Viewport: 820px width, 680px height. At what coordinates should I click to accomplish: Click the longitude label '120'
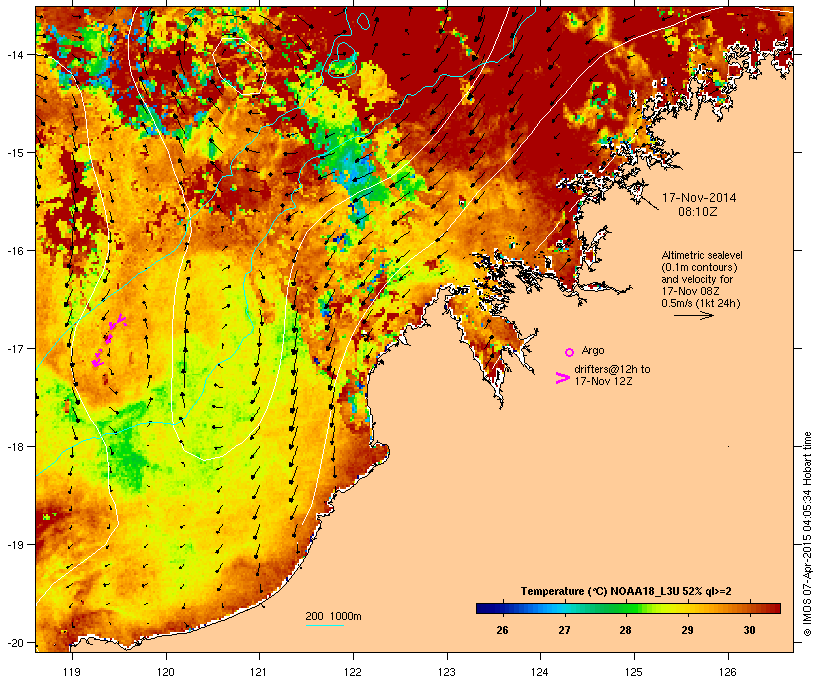pyautogui.click(x=166, y=672)
